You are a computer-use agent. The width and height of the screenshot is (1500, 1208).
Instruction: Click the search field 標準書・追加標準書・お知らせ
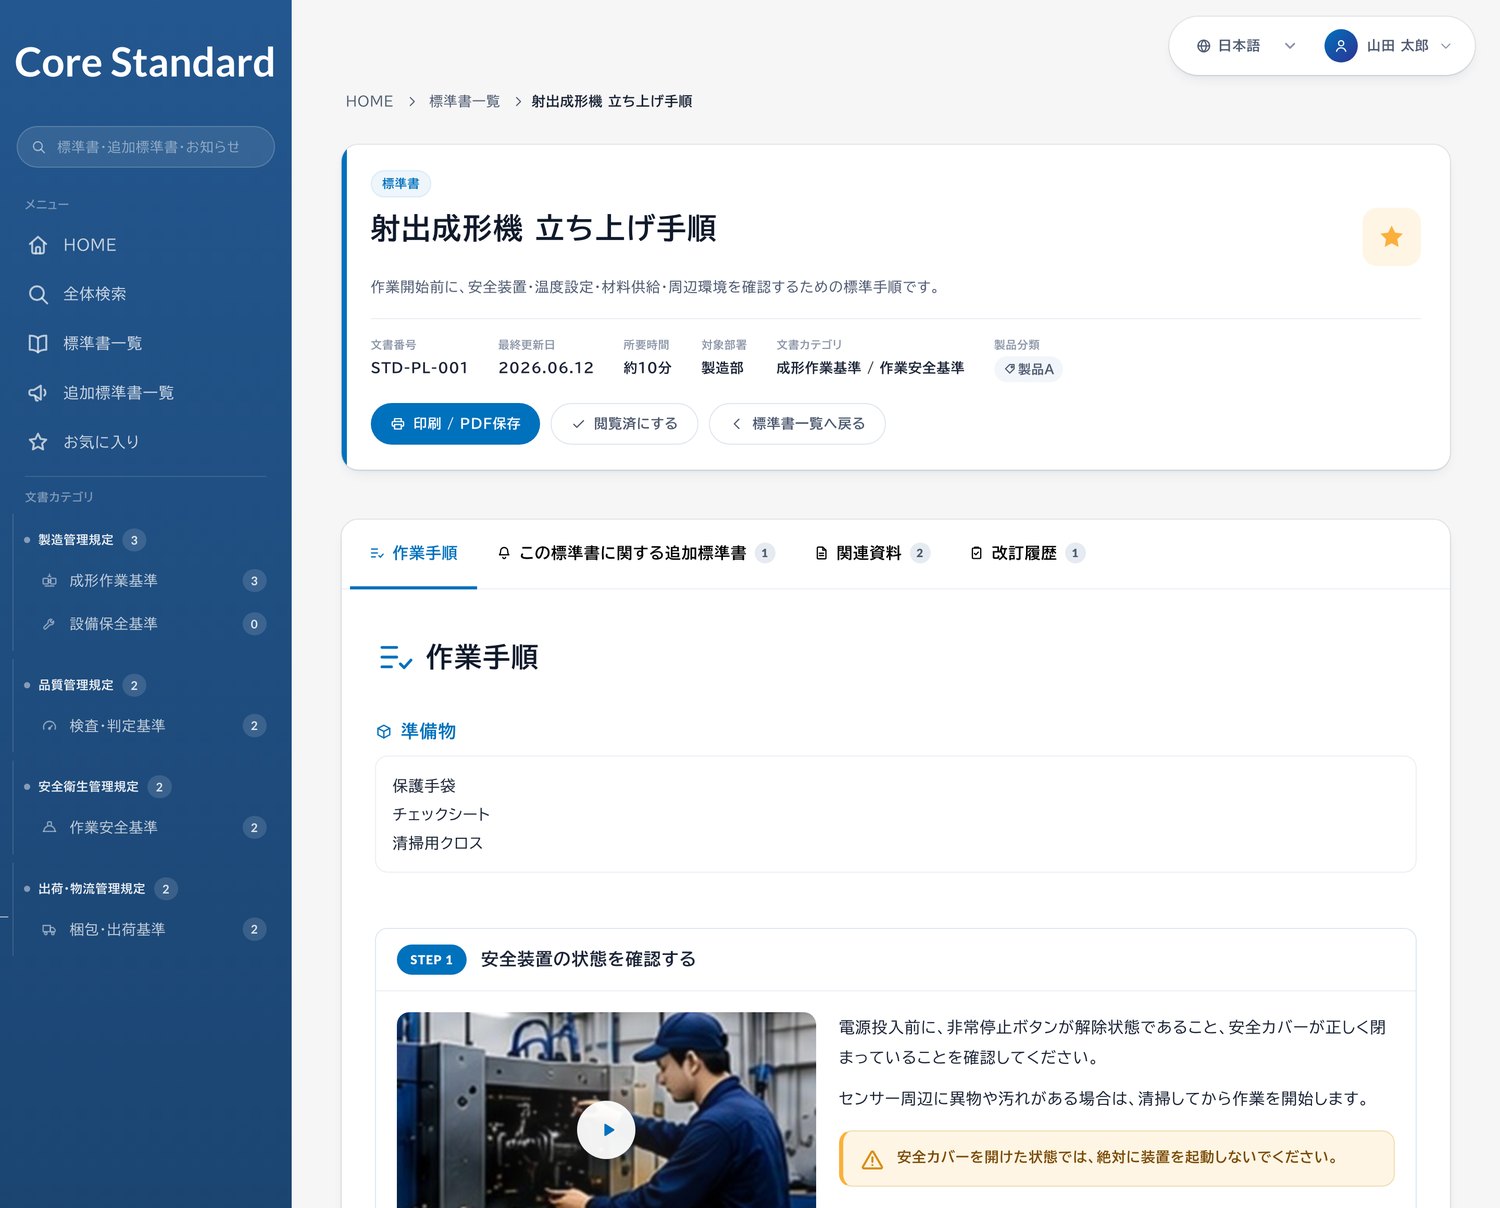point(146,147)
